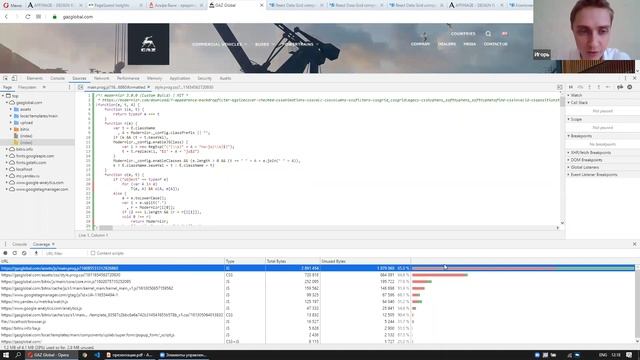Collapse the gazglobal.com tree node
This screenshot has width=640, height=360.
[x=7, y=102]
